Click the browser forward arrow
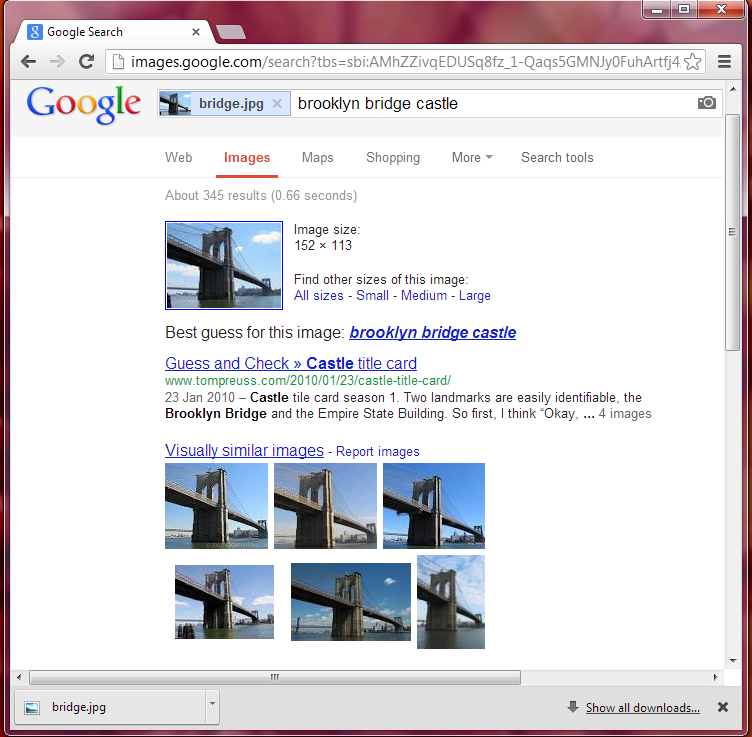 point(58,61)
